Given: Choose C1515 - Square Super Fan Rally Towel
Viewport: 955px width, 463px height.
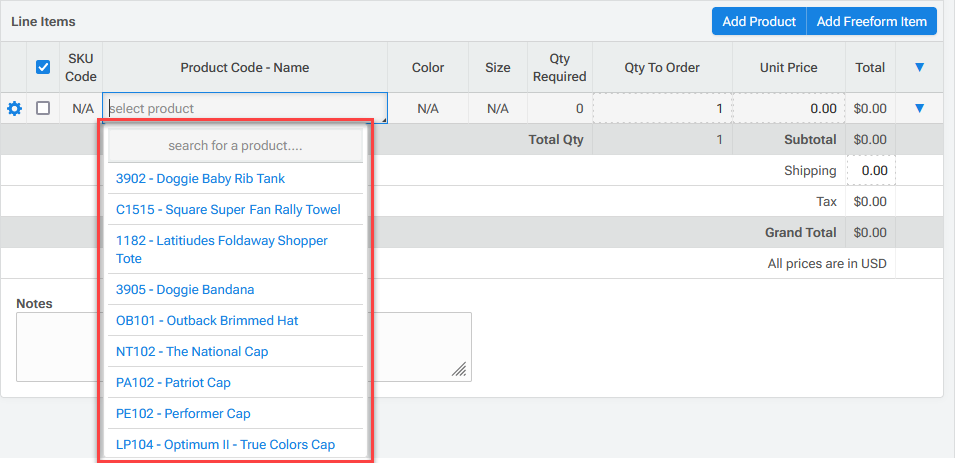Looking at the screenshot, I should [228, 210].
